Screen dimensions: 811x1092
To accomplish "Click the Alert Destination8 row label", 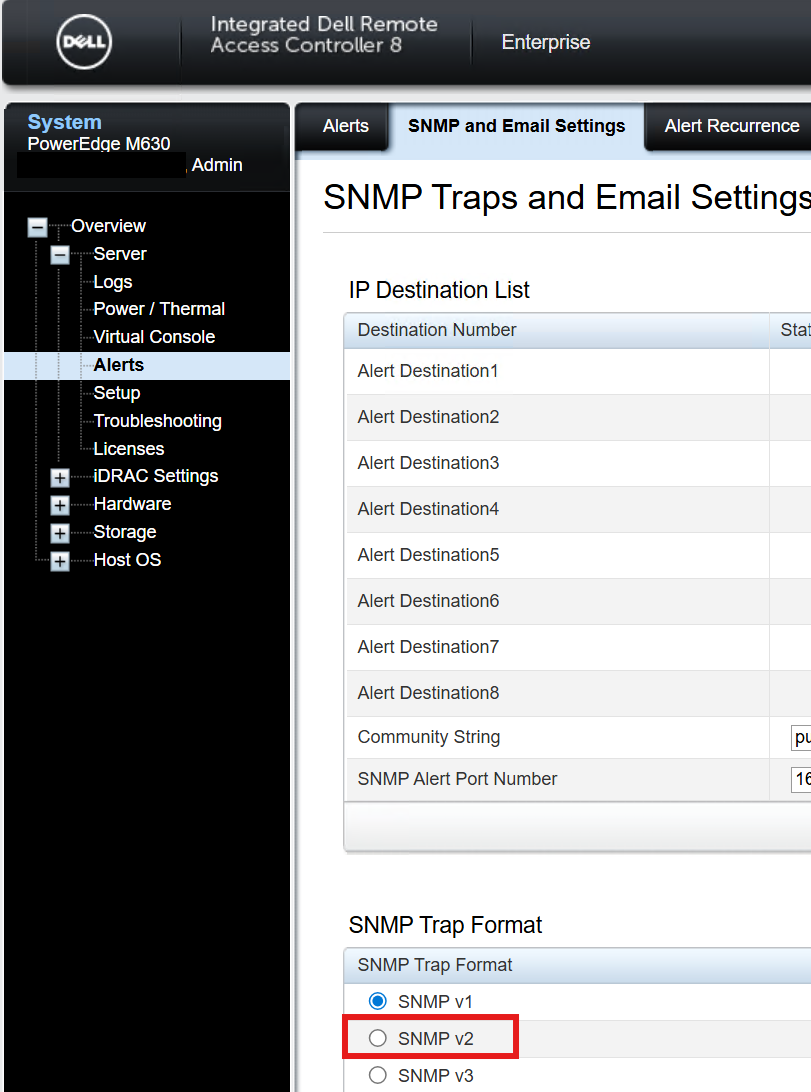I will tap(428, 693).
